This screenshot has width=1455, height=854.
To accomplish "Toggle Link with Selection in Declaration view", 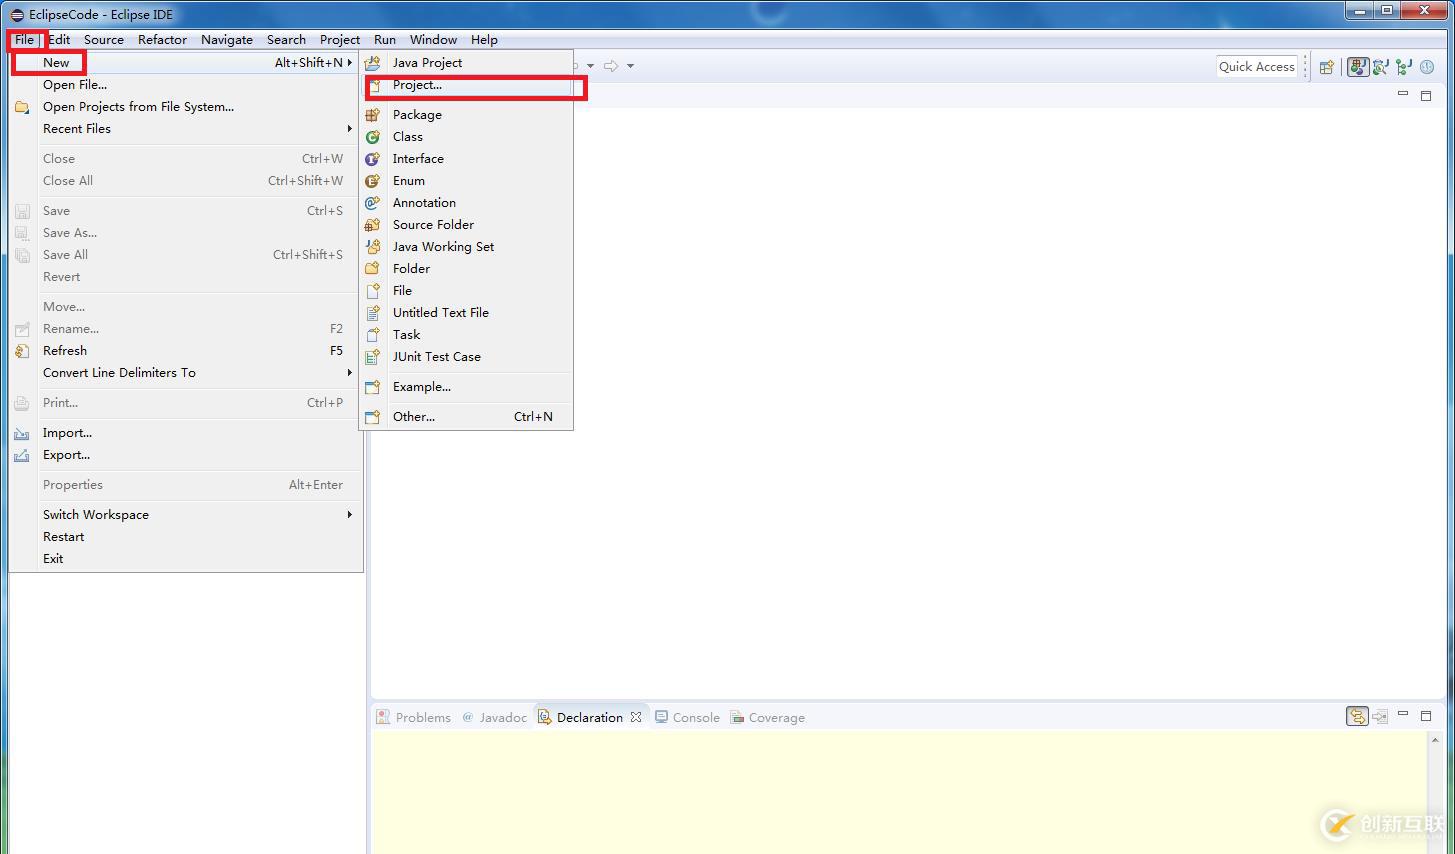I will [x=1357, y=716].
